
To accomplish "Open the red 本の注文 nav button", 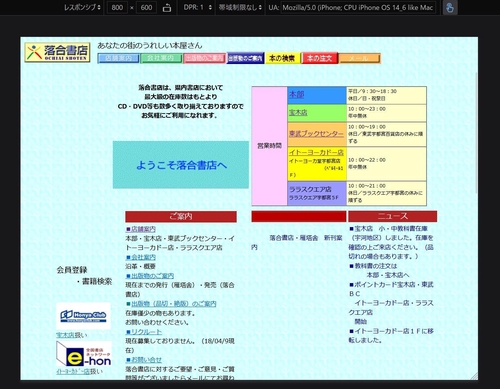I will point(319,58).
